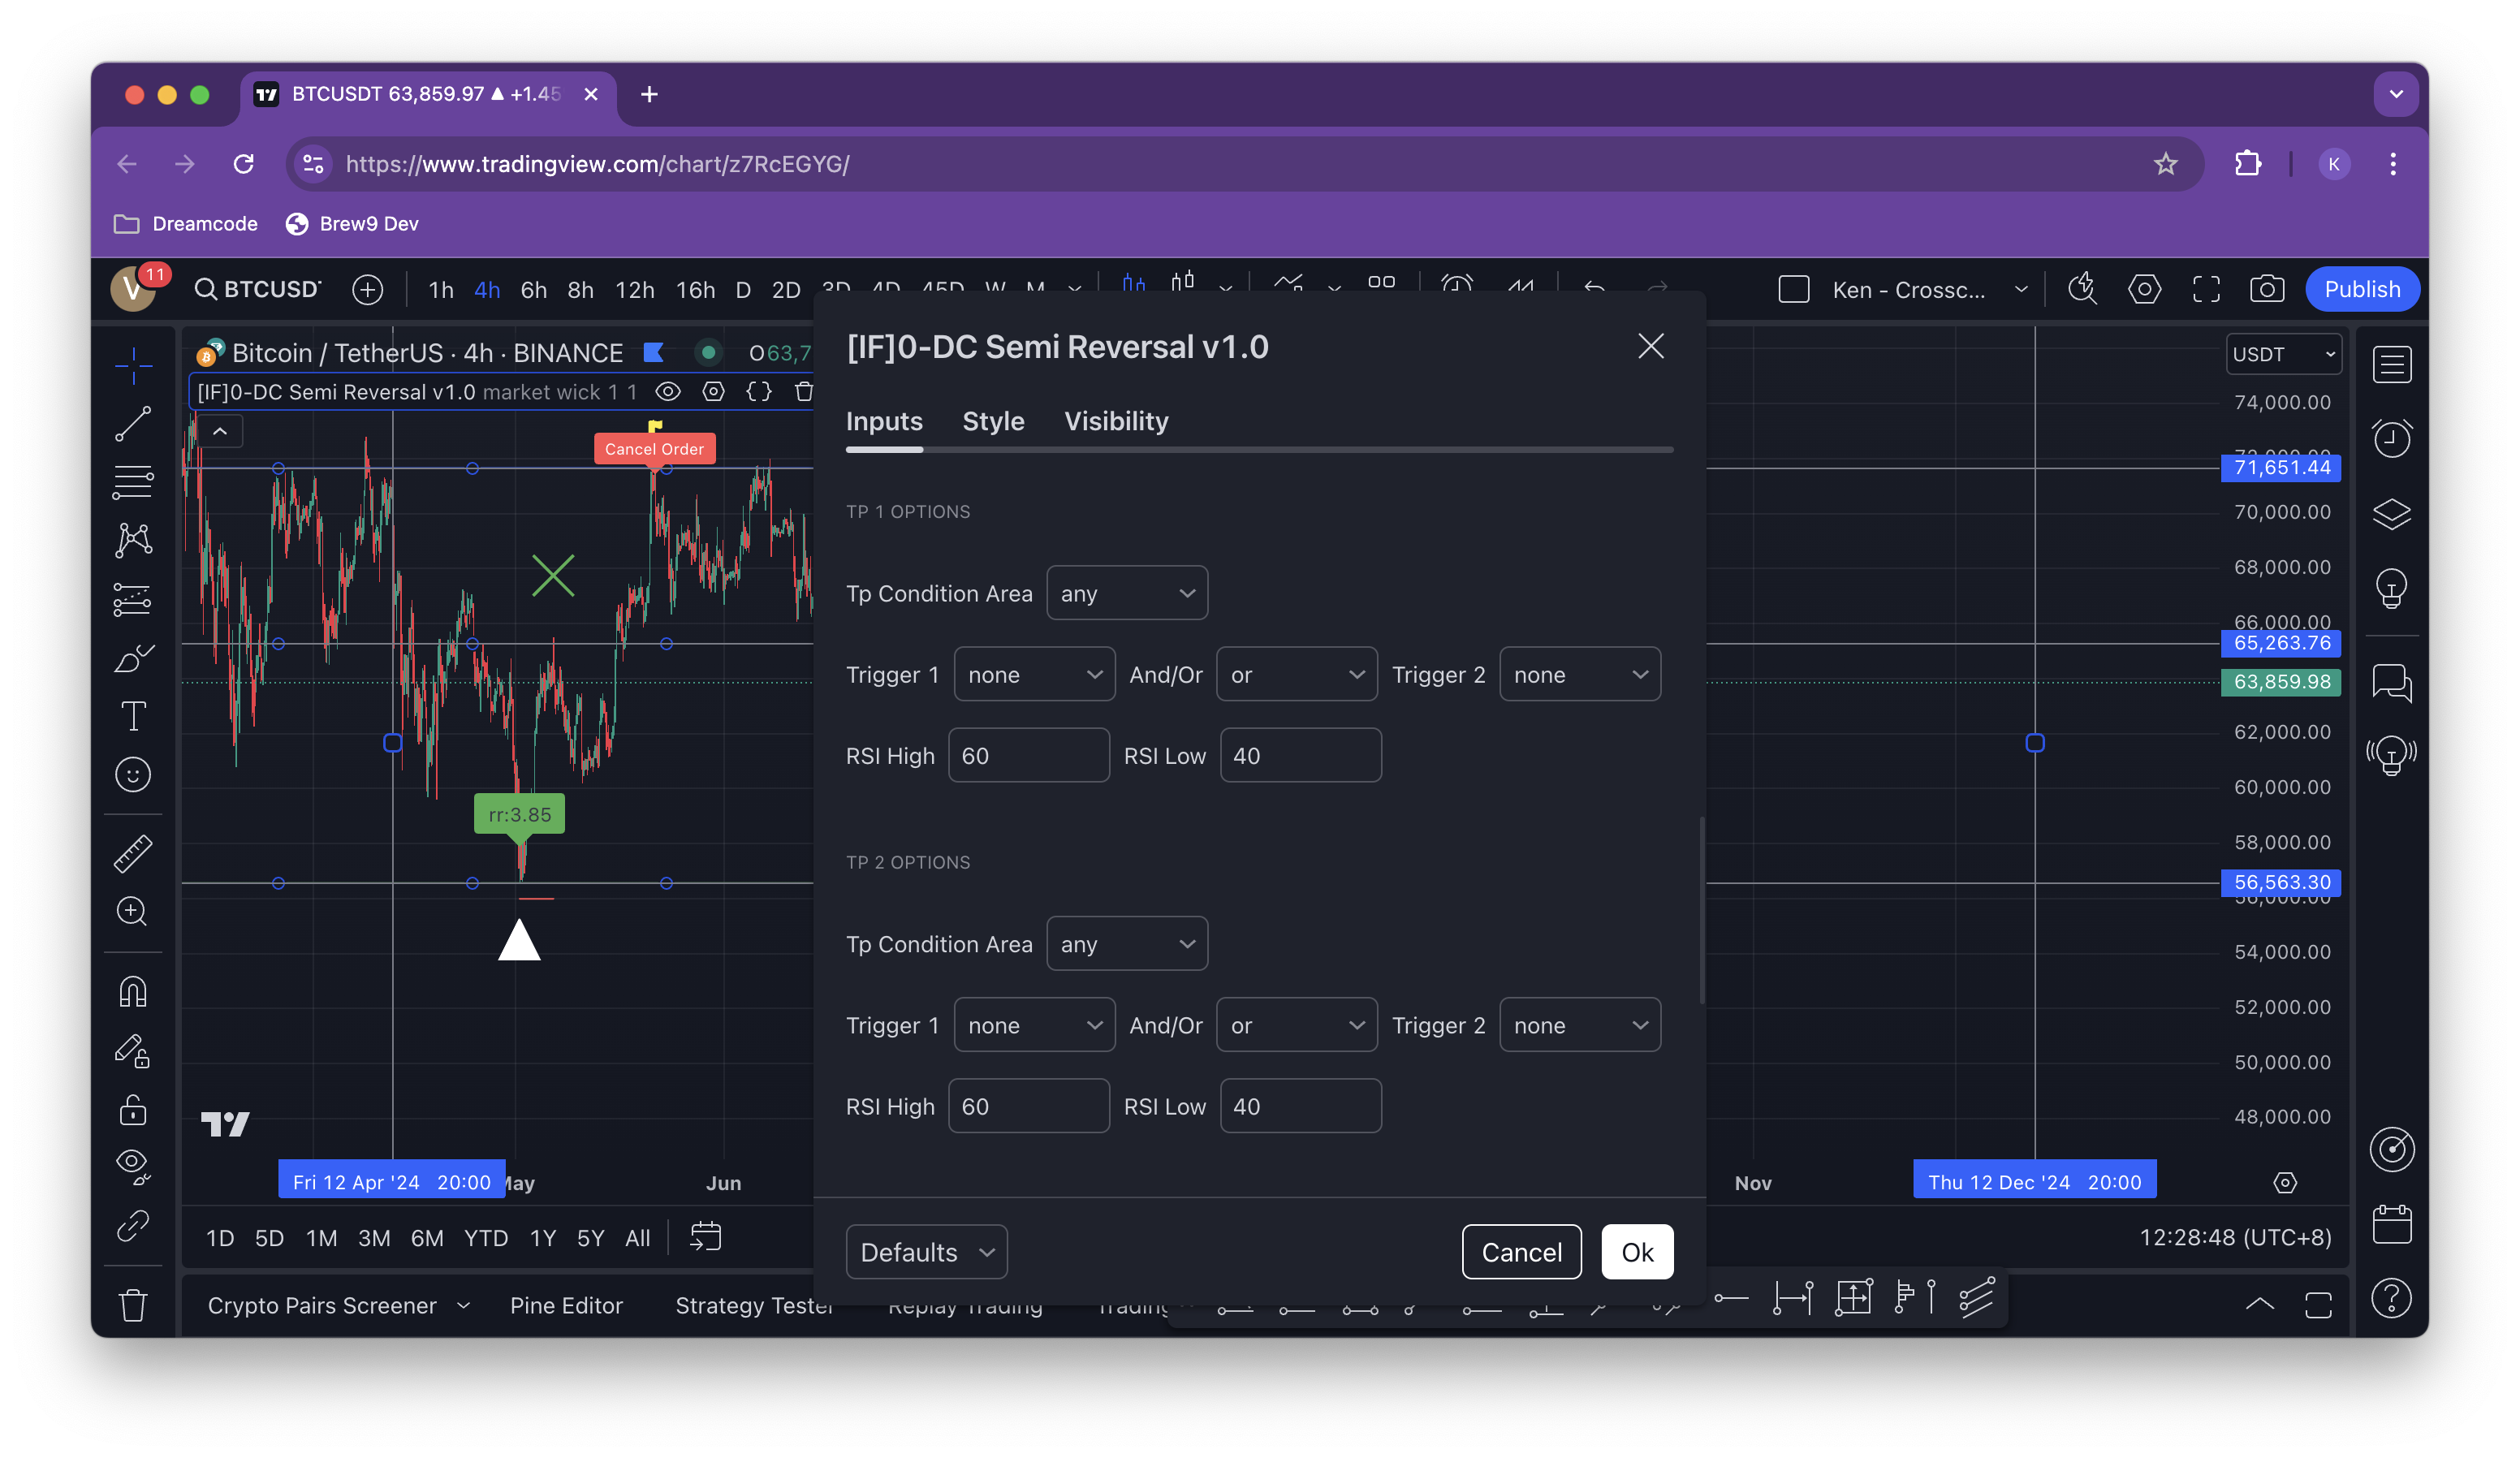Open TP 2 Tp Condition Area dropdown
The image size is (2520, 1458).
[x=1127, y=944]
